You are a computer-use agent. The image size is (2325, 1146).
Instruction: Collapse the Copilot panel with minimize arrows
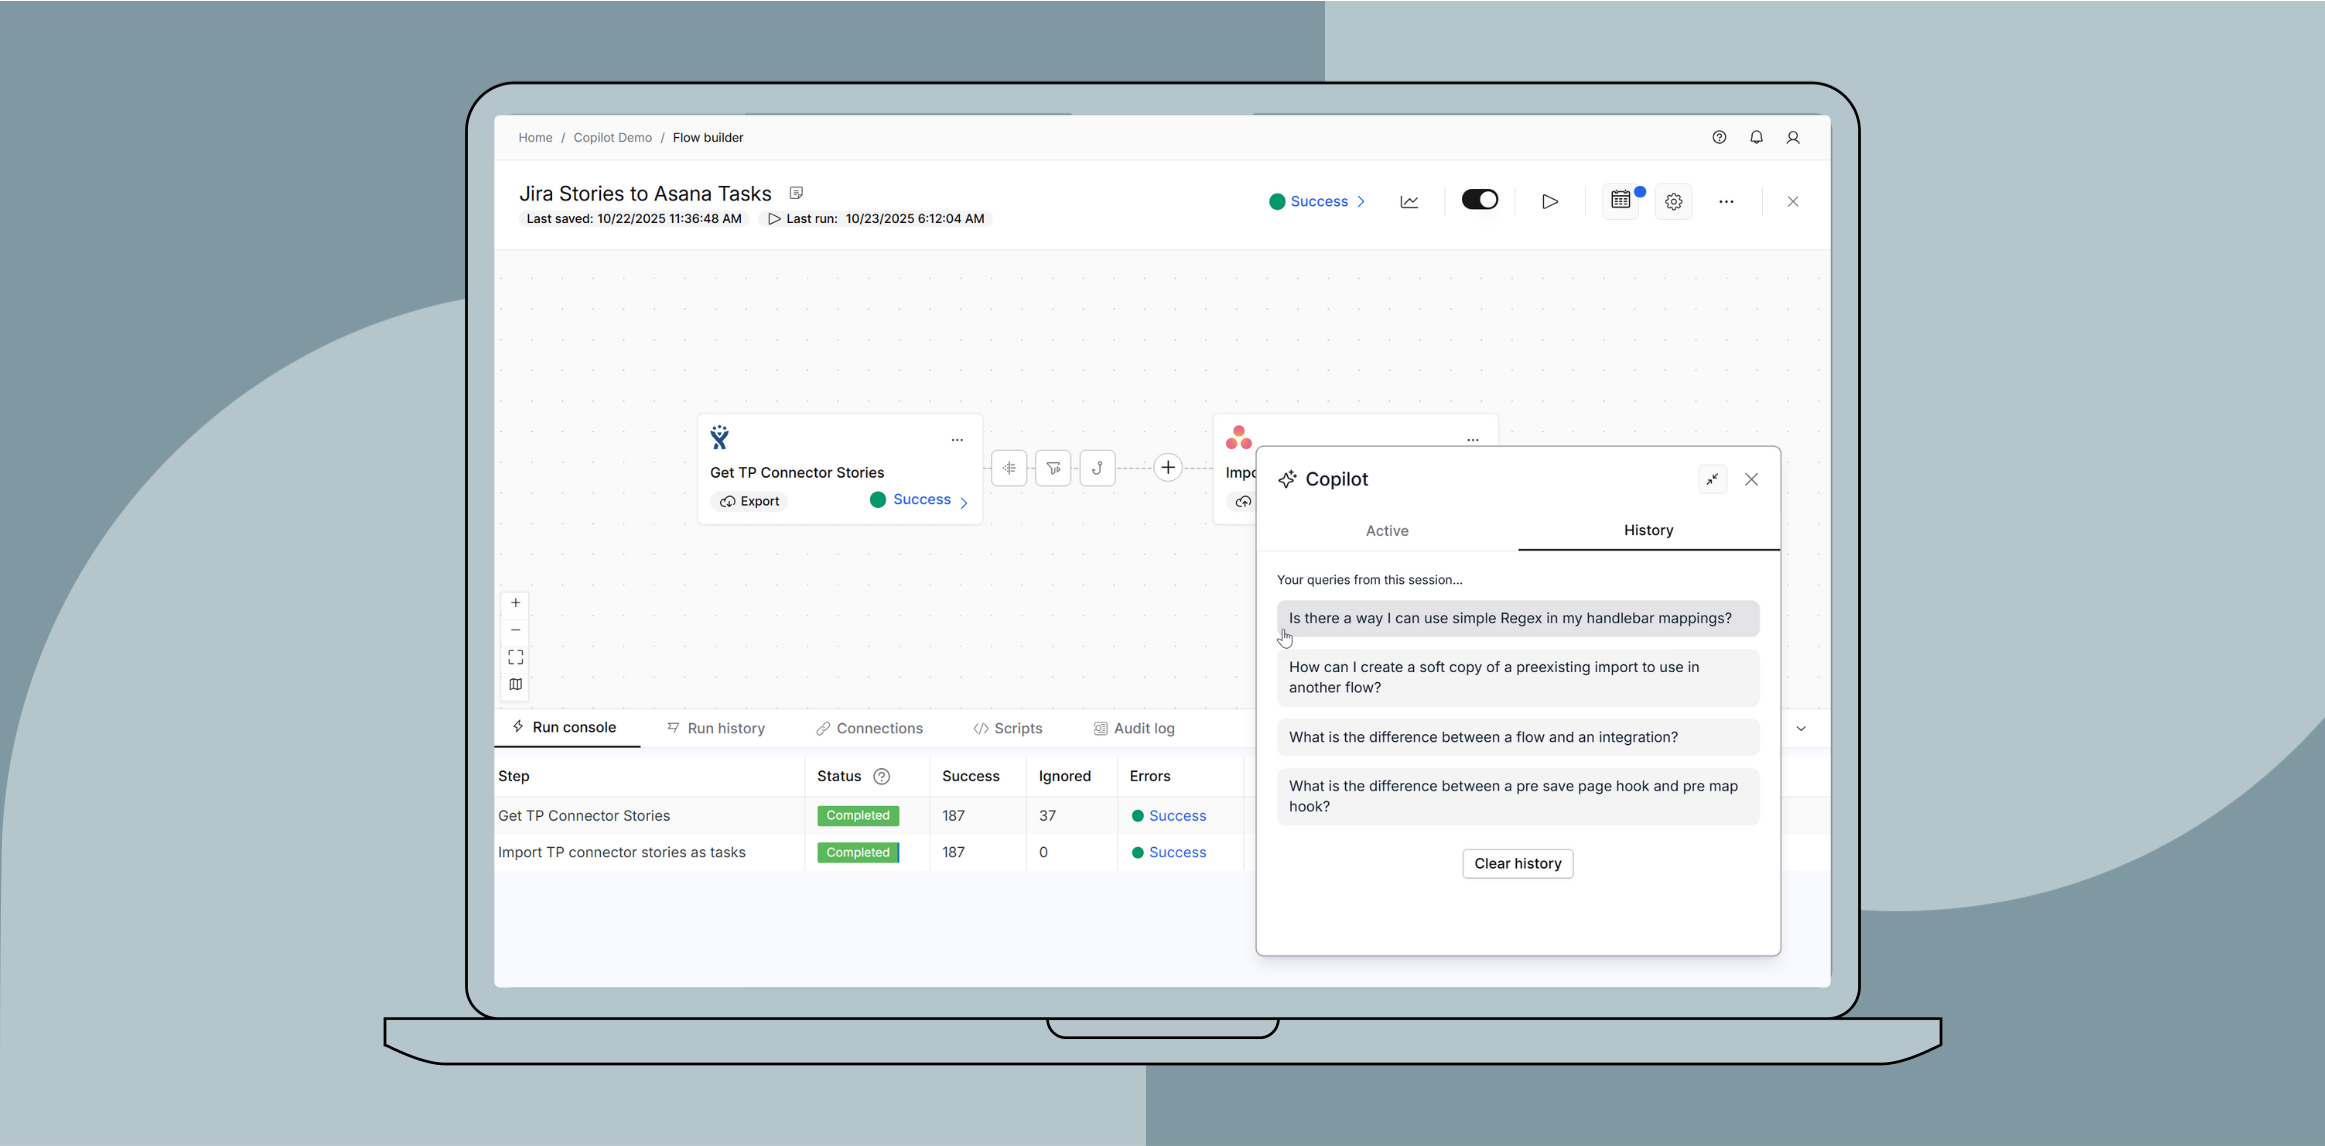(x=1712, y=479)
